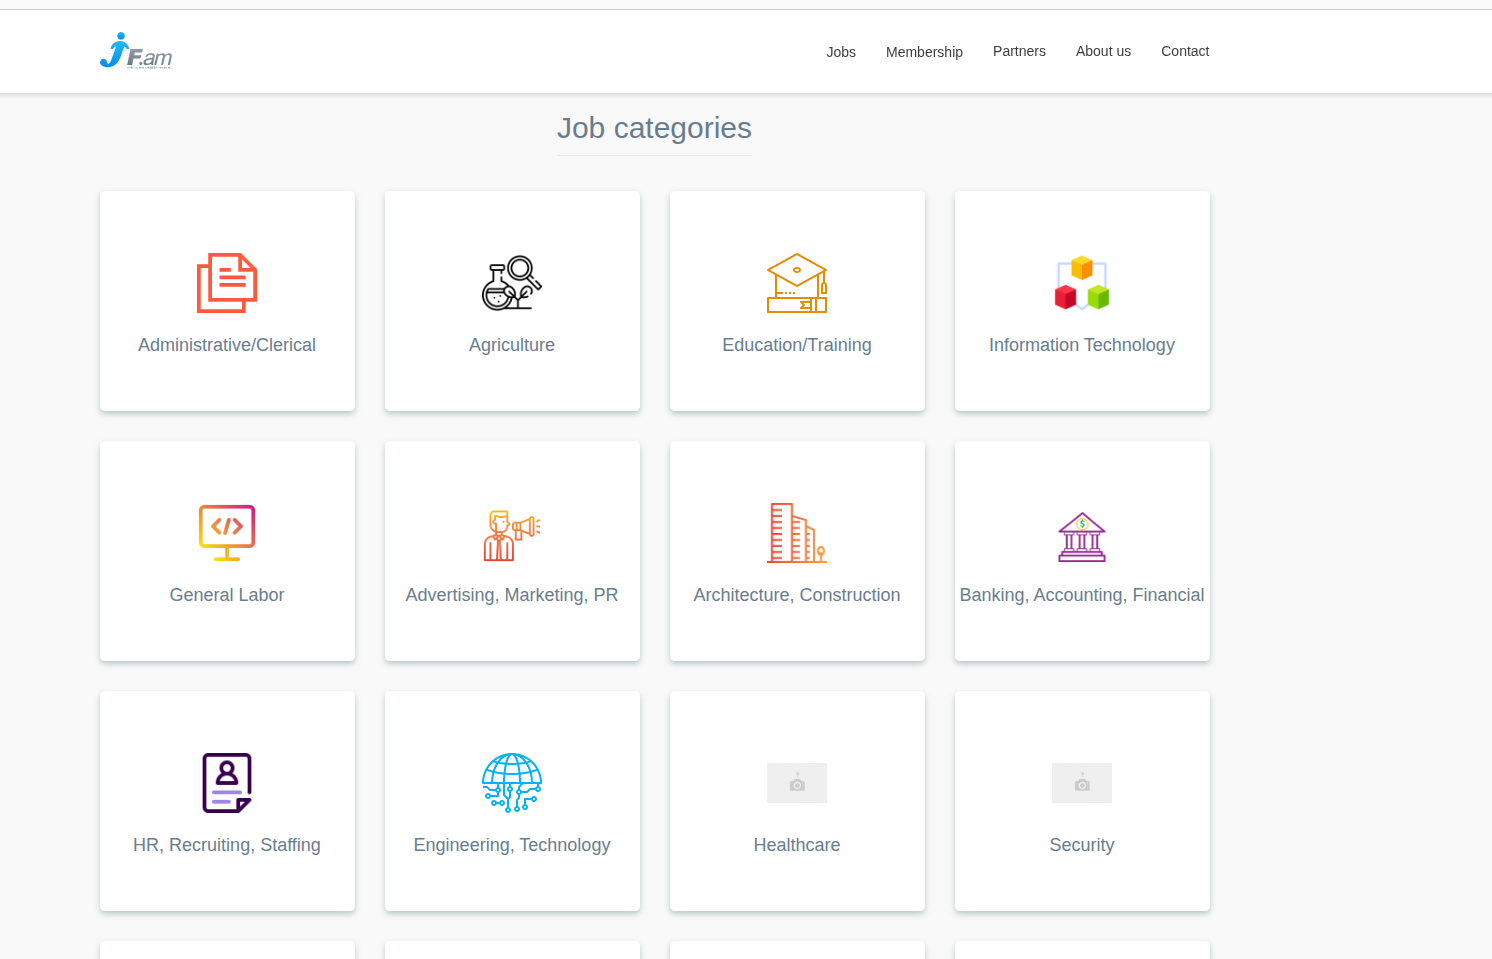Open the Jobs menu item

click(x=841, y=52)
